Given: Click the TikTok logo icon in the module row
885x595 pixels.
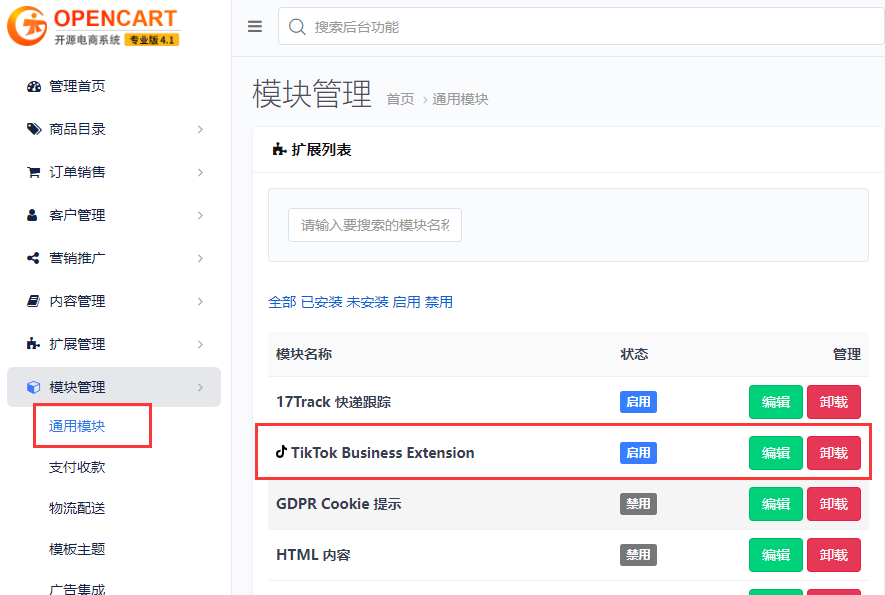Looking at the screenshot, I should coord(281,452).
